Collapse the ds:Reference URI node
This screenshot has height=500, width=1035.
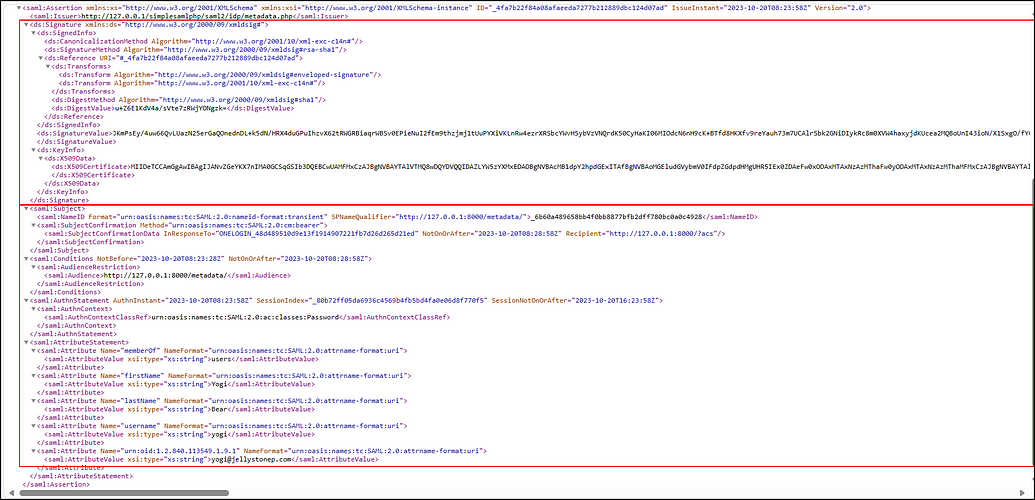(39, 57)
